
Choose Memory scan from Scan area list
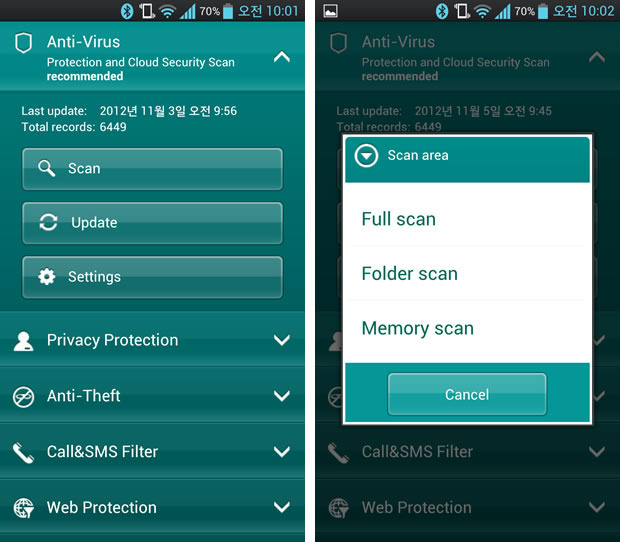[467, 328]
